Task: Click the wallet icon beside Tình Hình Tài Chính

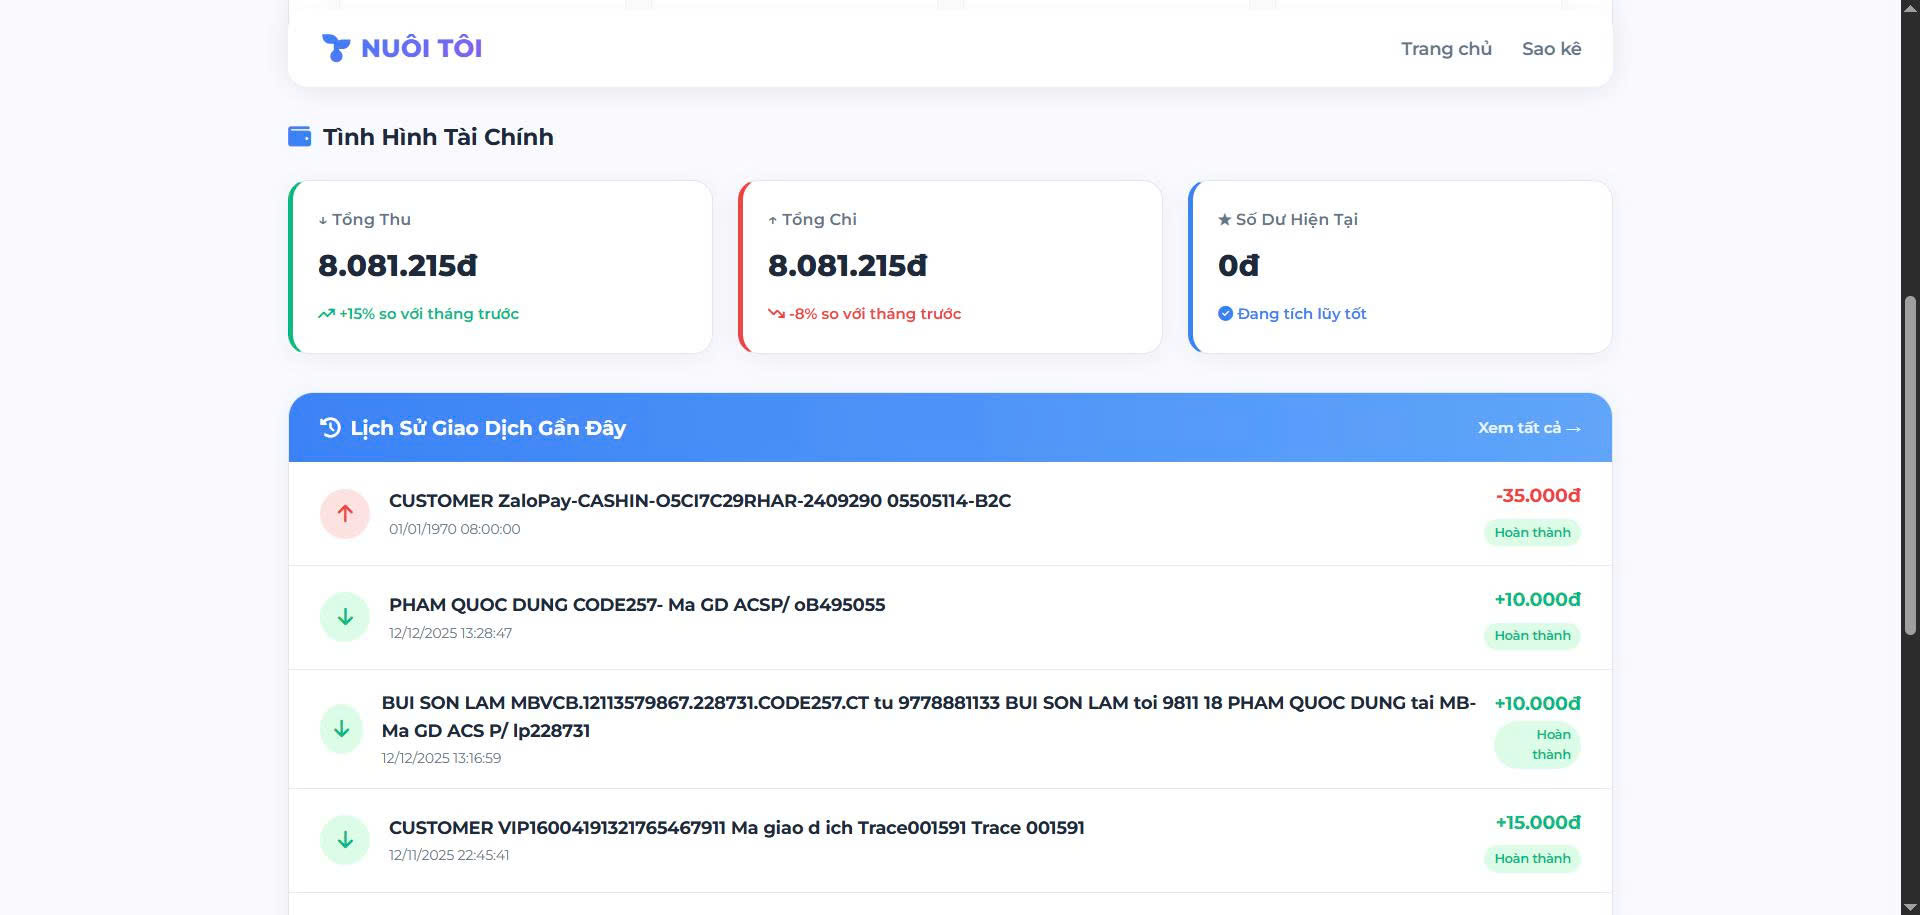Action: click(299, 136)
